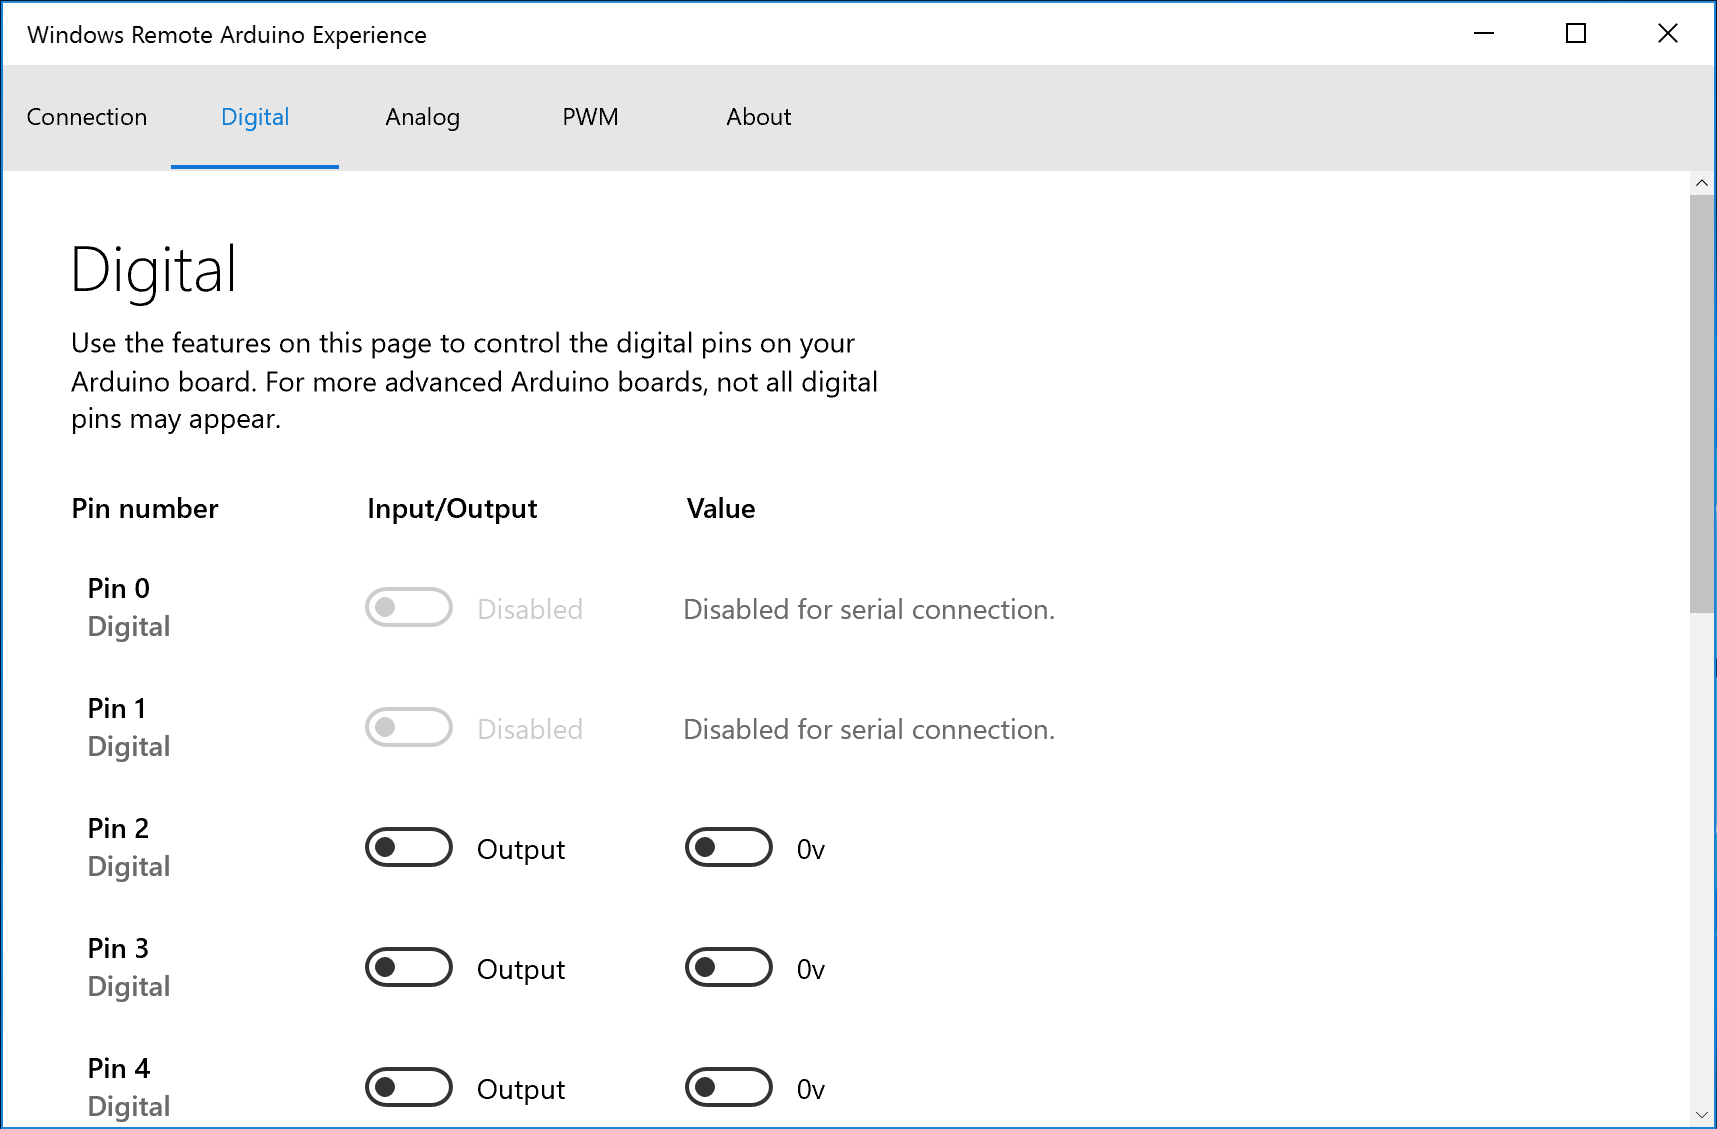Minimize the Windows Remote Arduino window
The width and height of the screenshot is (1717, 1129).
tap(1484, 34)
